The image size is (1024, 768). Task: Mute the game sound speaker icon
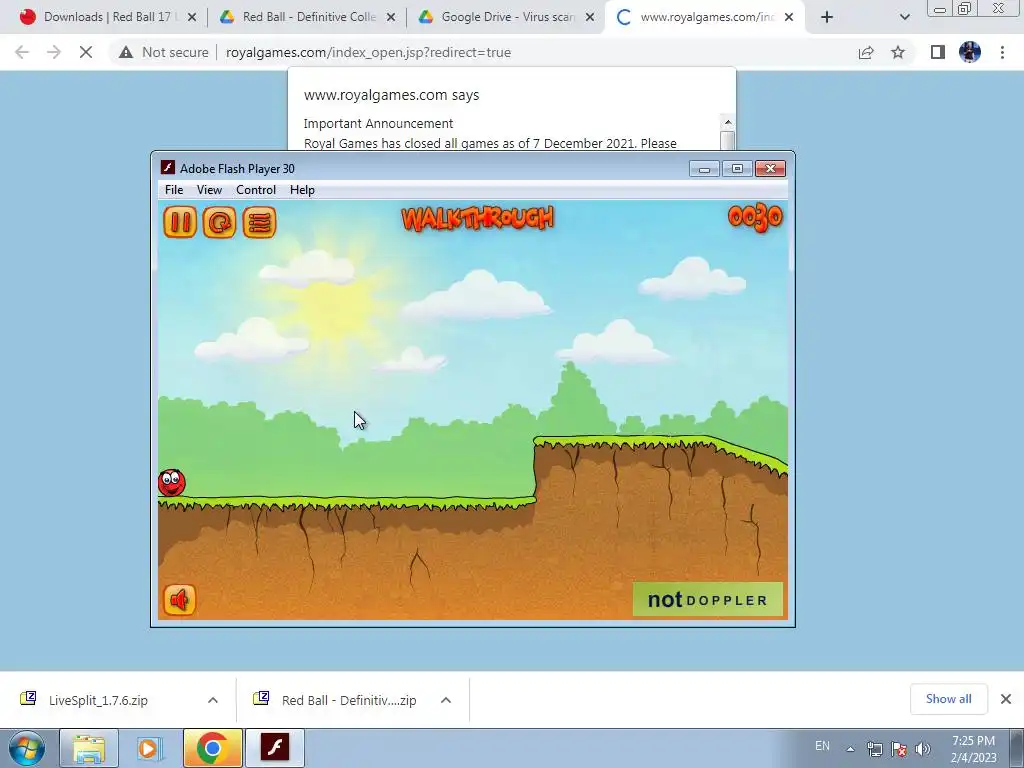(180, 600)
